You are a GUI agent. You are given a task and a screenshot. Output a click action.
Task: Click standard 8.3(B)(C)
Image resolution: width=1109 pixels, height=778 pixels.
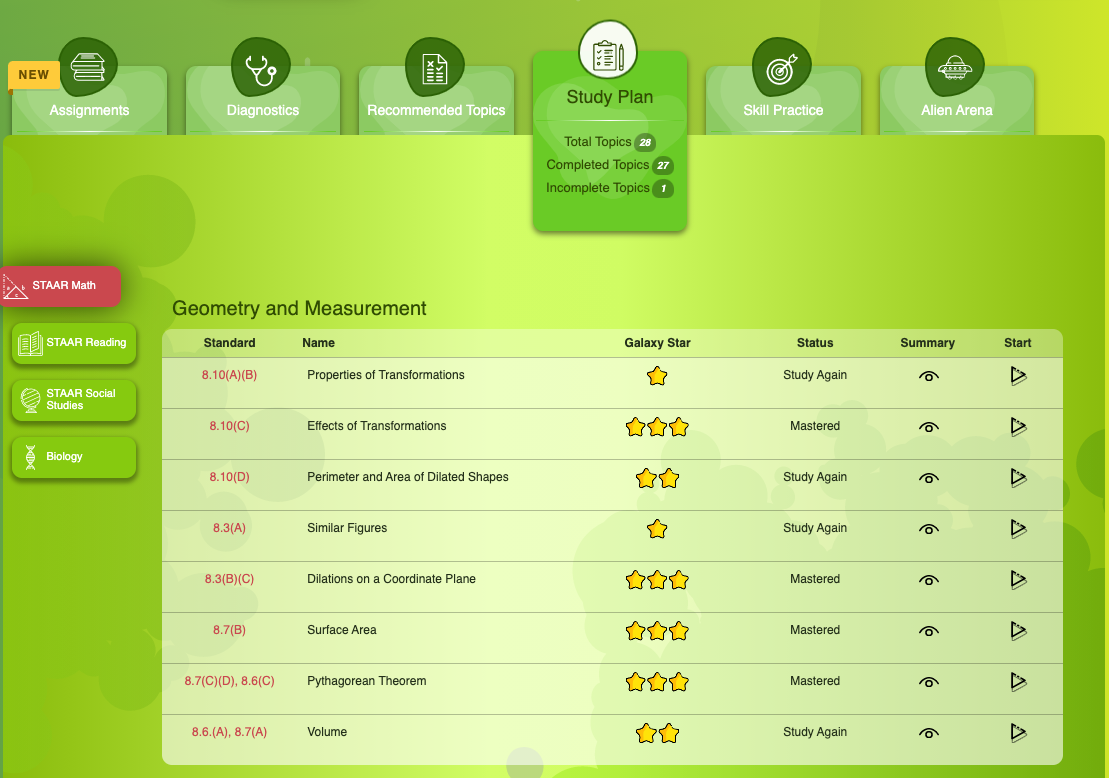click(x=229, y=579)
